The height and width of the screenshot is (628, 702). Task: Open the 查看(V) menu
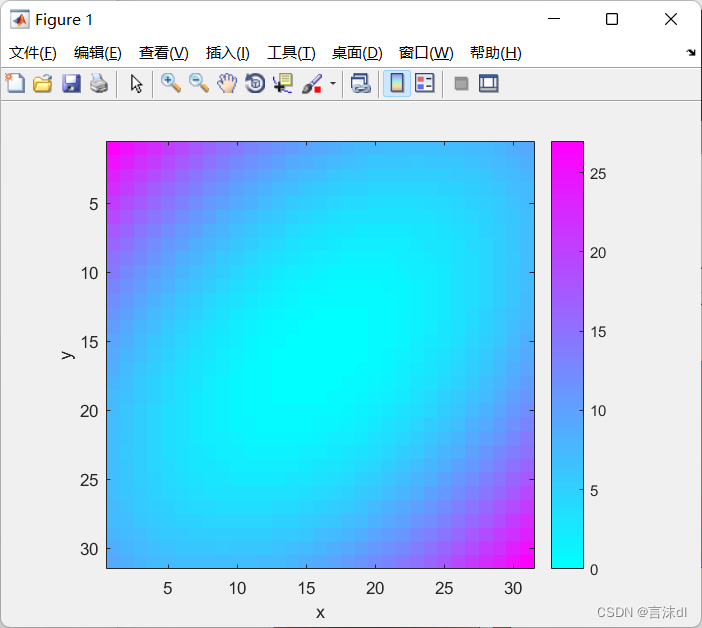click(163, 53)
